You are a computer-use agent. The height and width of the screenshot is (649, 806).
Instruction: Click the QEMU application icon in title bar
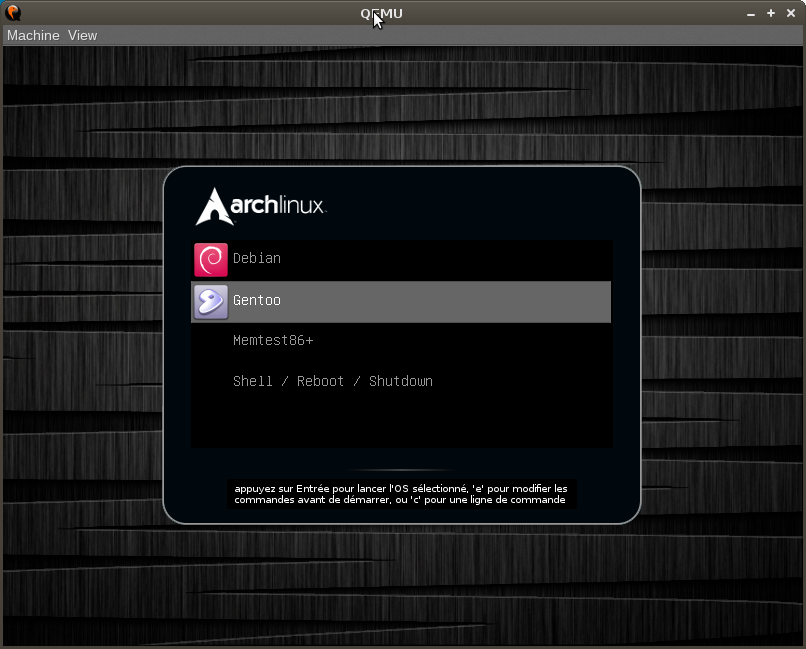tap(13, 13)
